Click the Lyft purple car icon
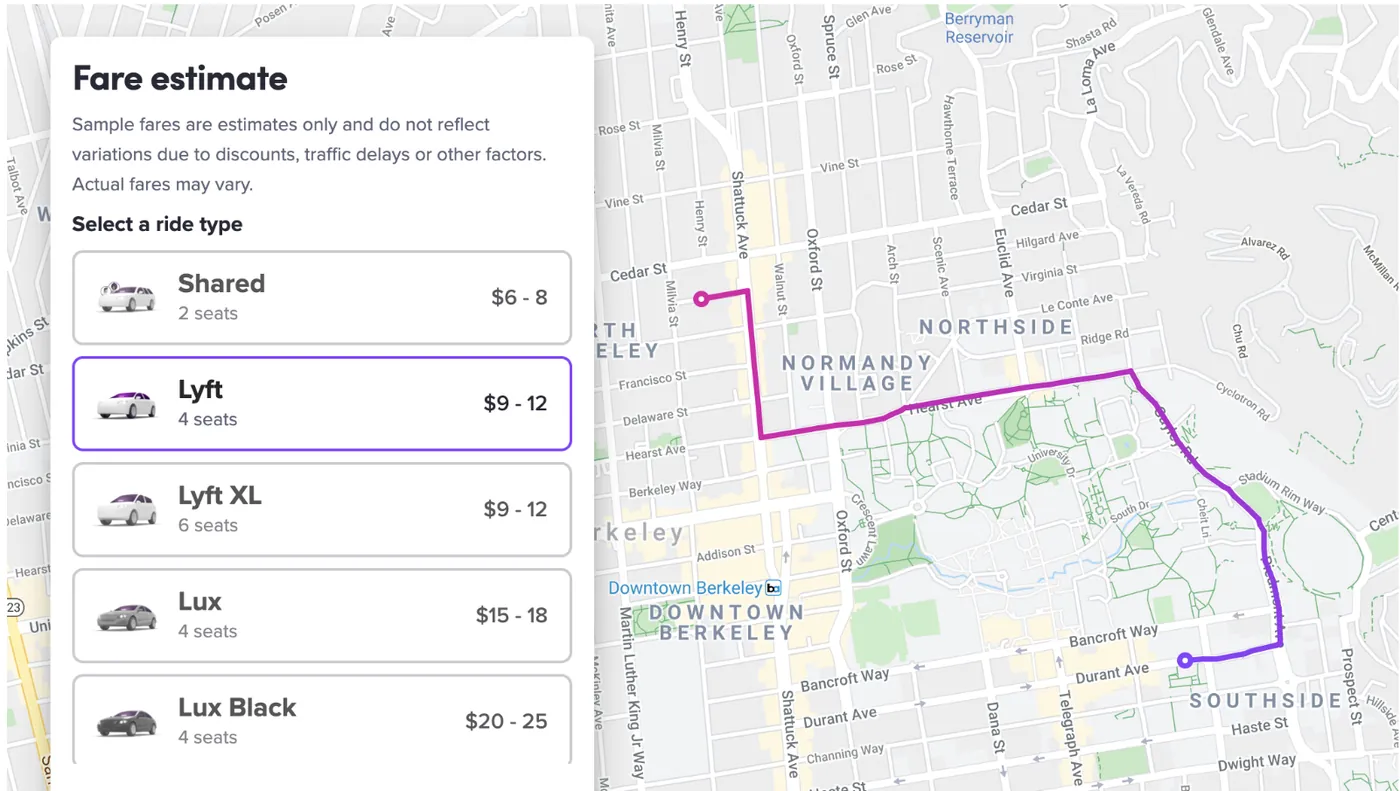This screenshot has width=1400, height=791. pos(127,404)
